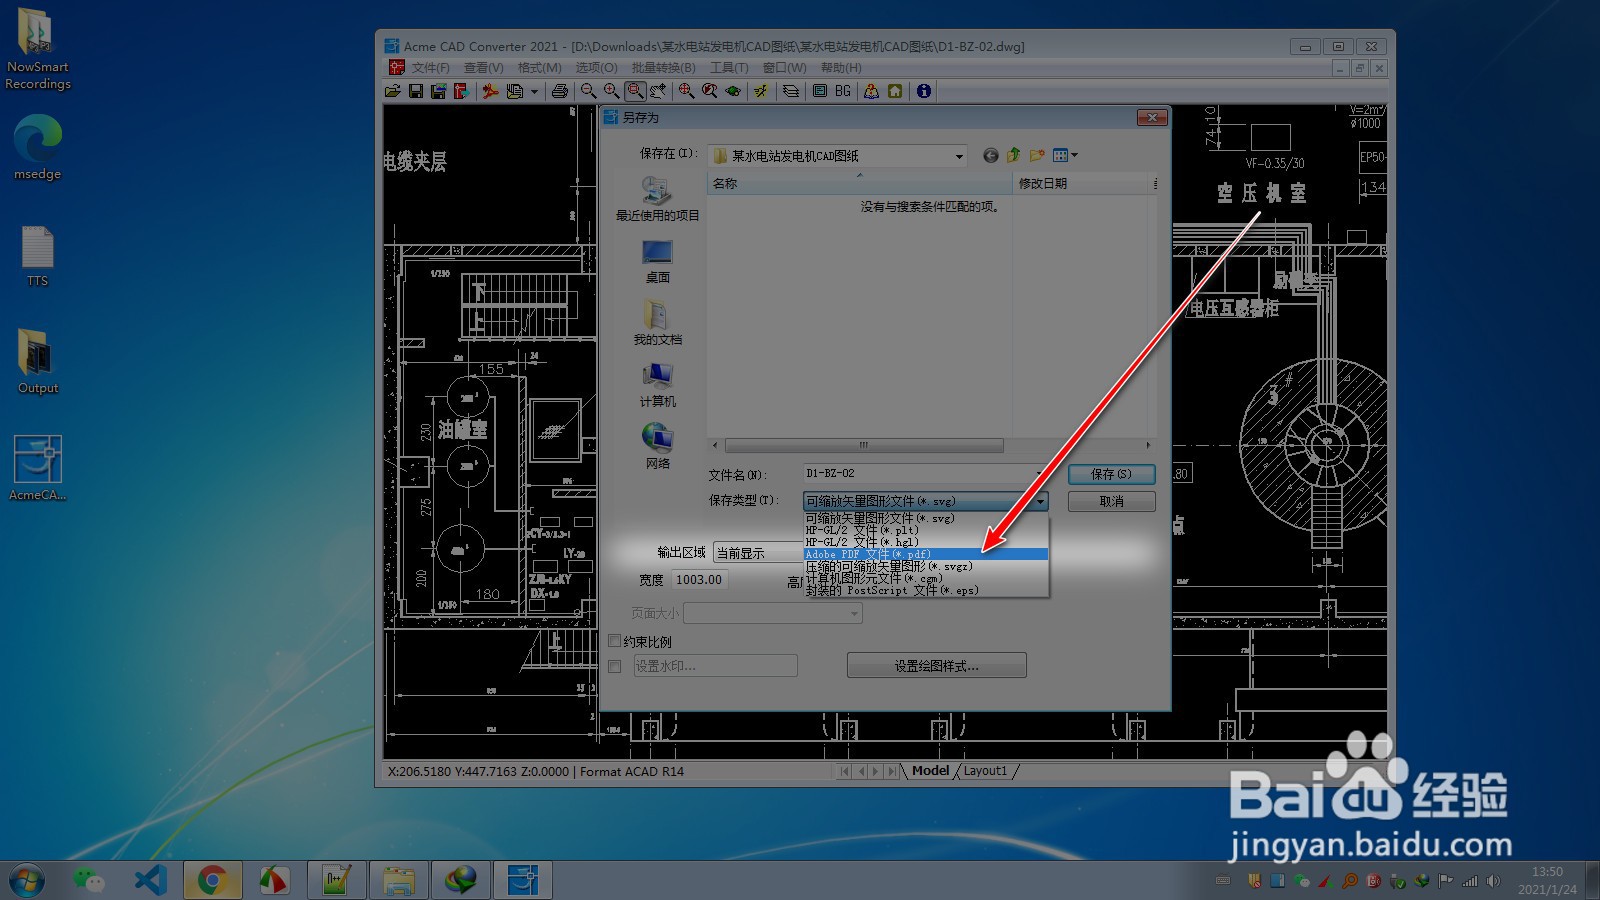1600x900 pixels.
Task: Click the blue About info icon
Action: tap(924, 91)
